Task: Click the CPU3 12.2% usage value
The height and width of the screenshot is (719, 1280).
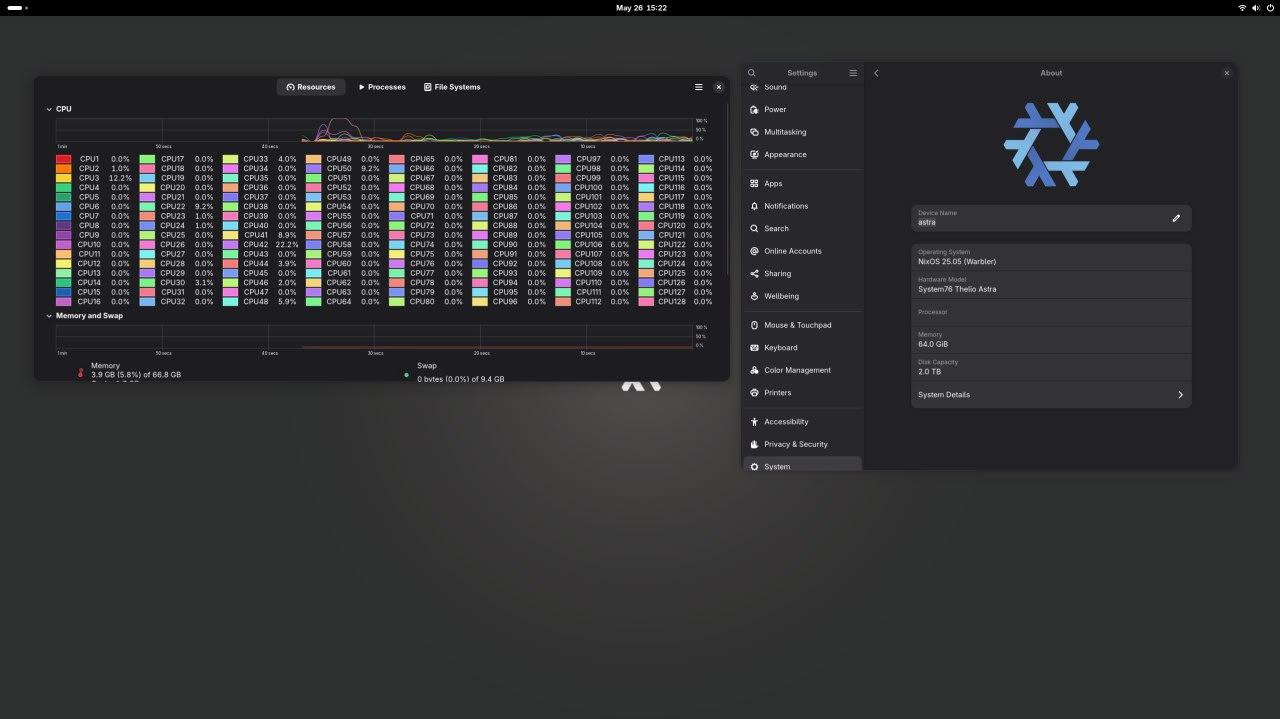Action: point(120,178)
